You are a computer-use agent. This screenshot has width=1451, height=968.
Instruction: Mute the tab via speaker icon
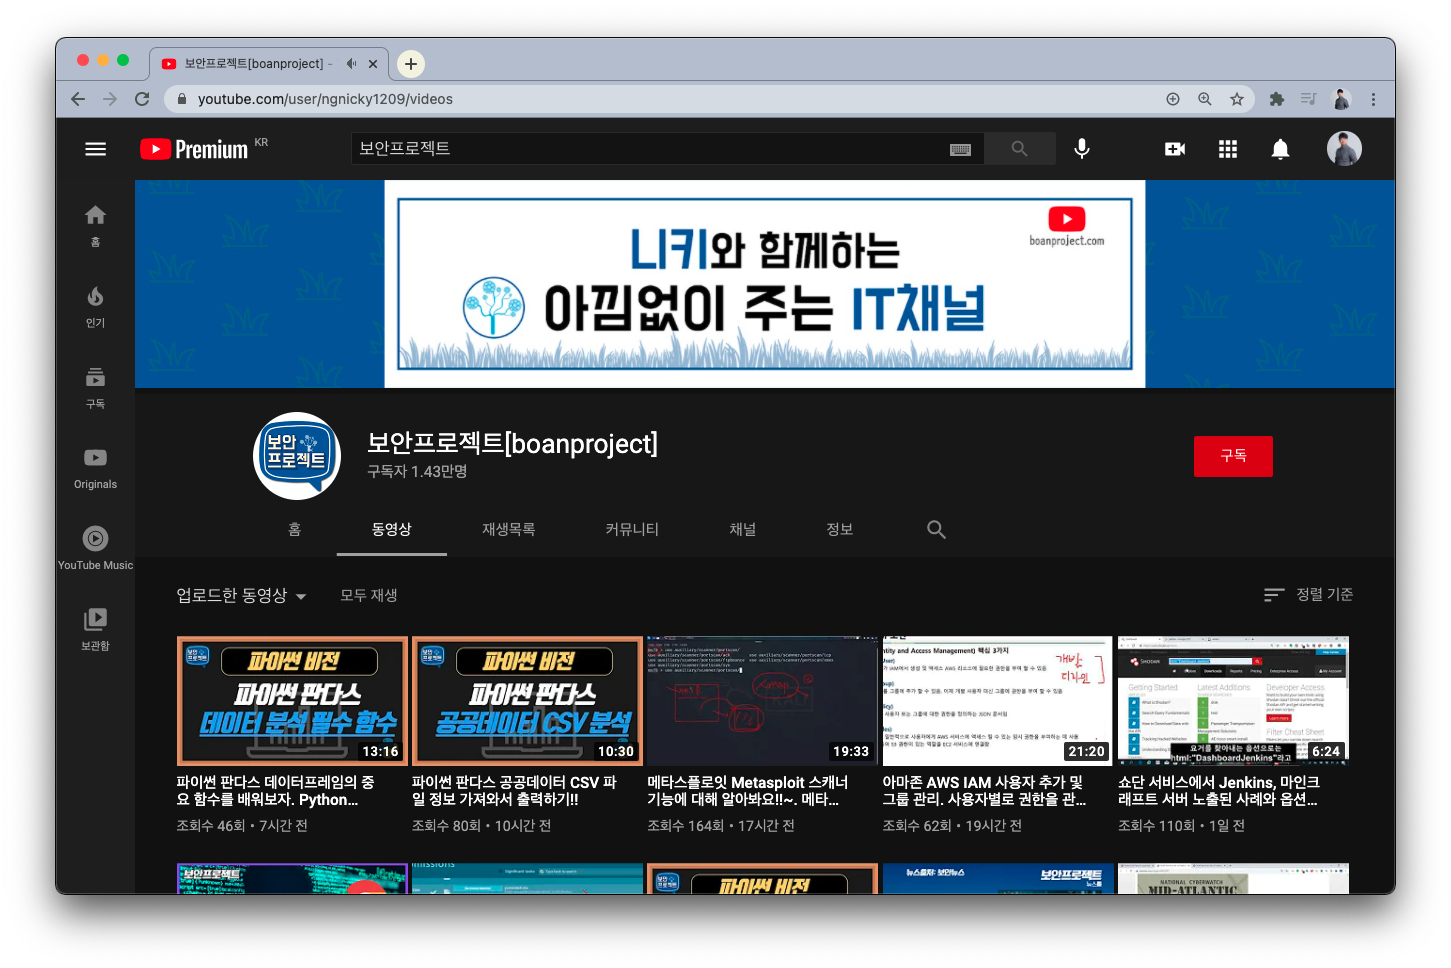click(x=351, y=64)
